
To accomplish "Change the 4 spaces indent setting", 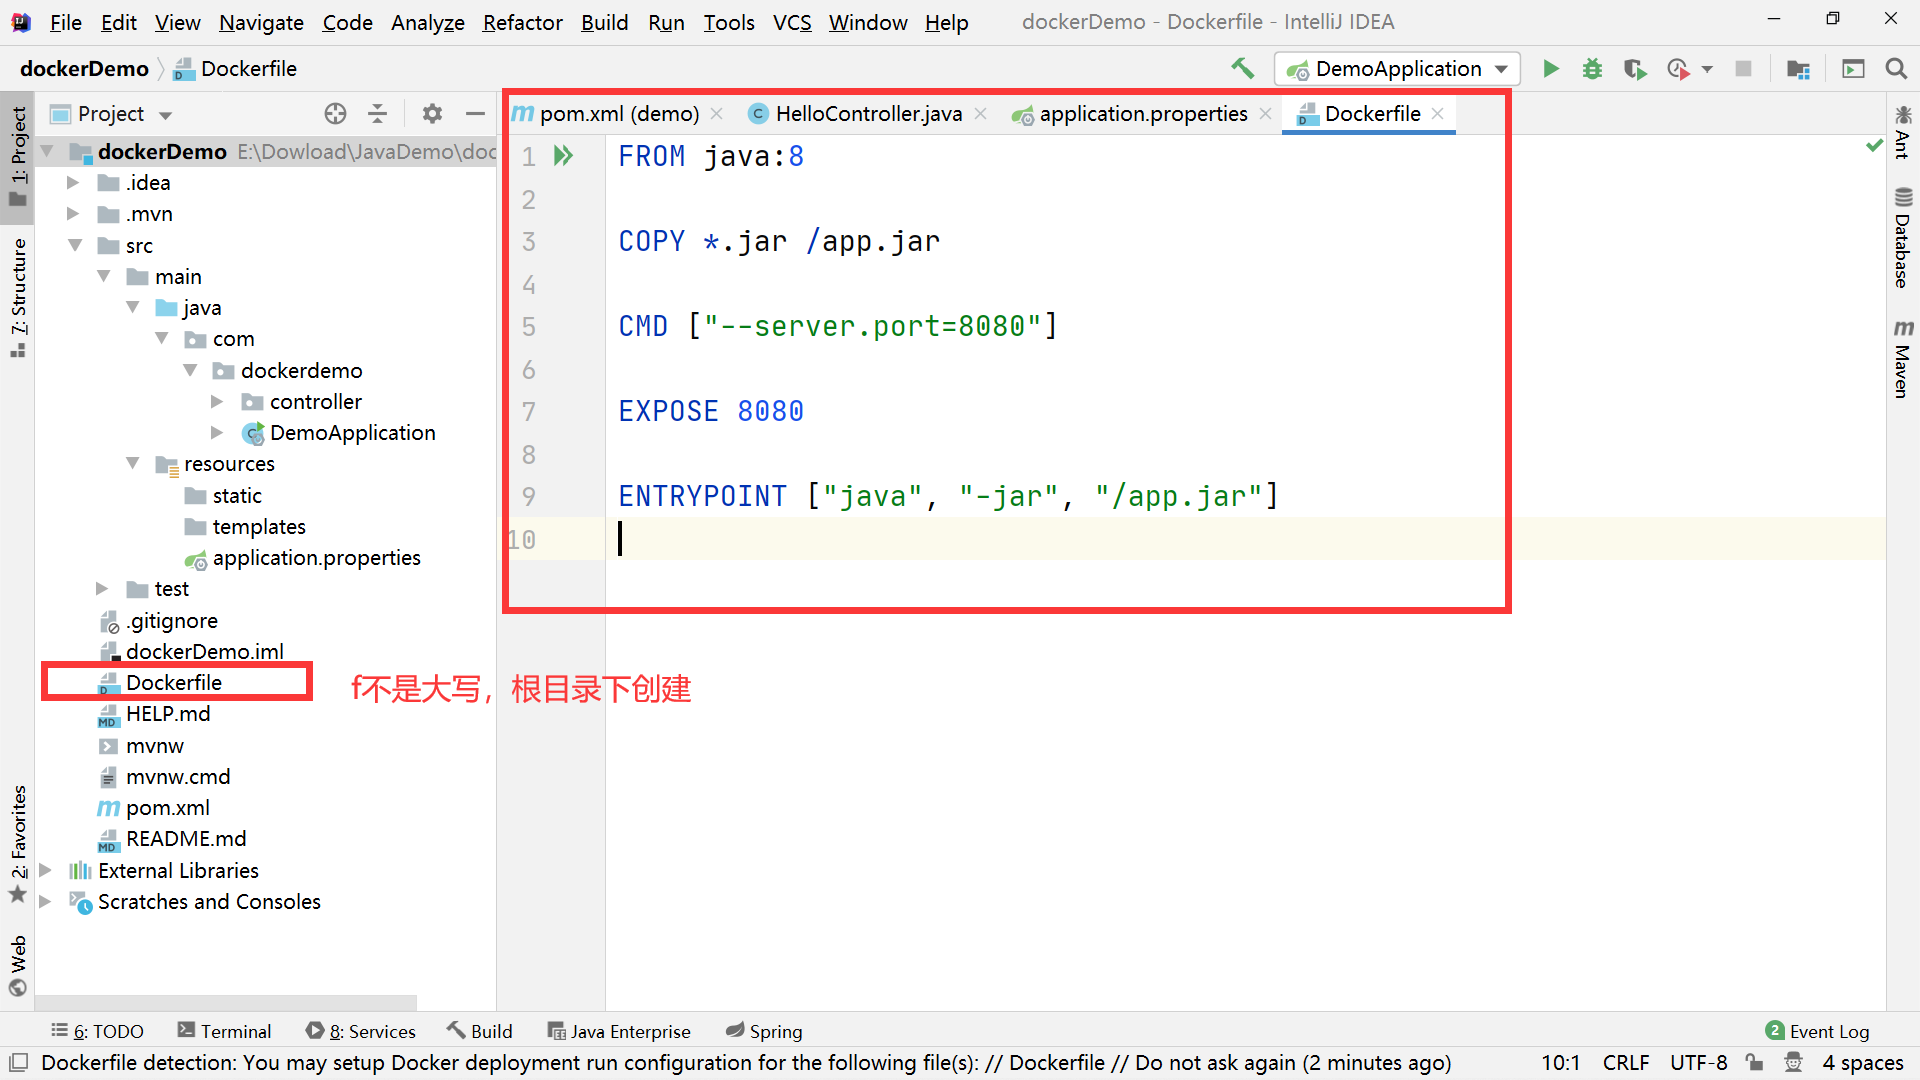I will pyautogui.click(x=1862, y=1062).
